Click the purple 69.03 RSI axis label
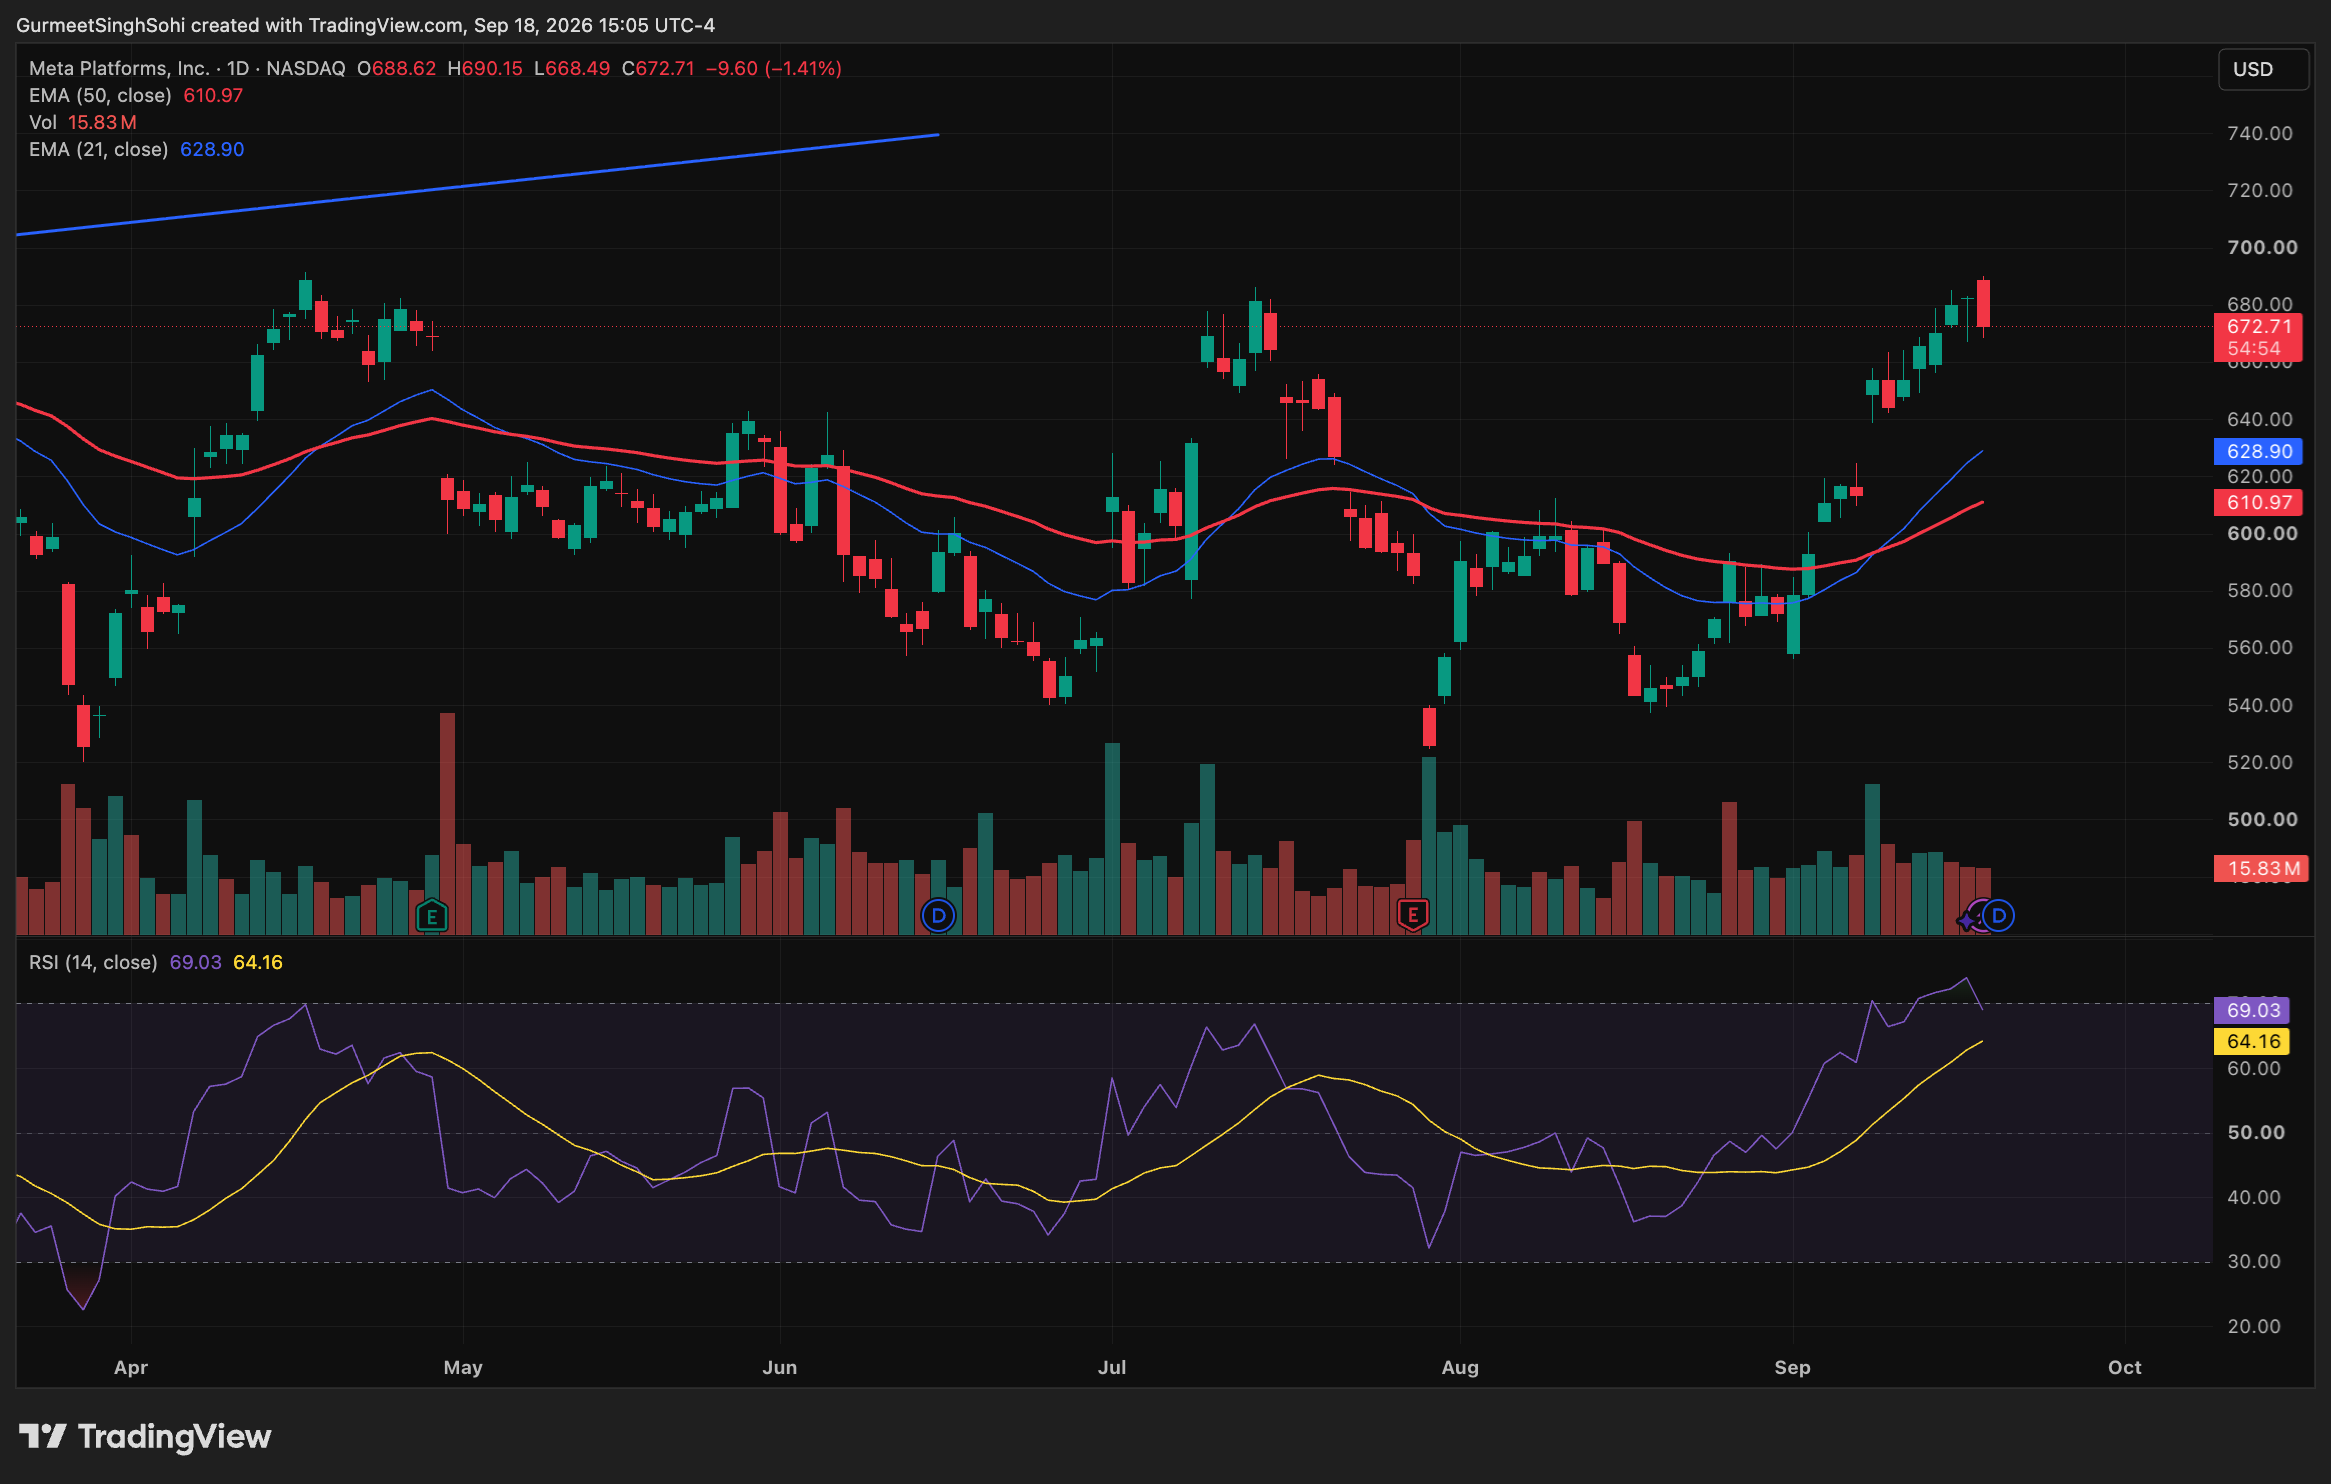 (x=2253, y=1010)
